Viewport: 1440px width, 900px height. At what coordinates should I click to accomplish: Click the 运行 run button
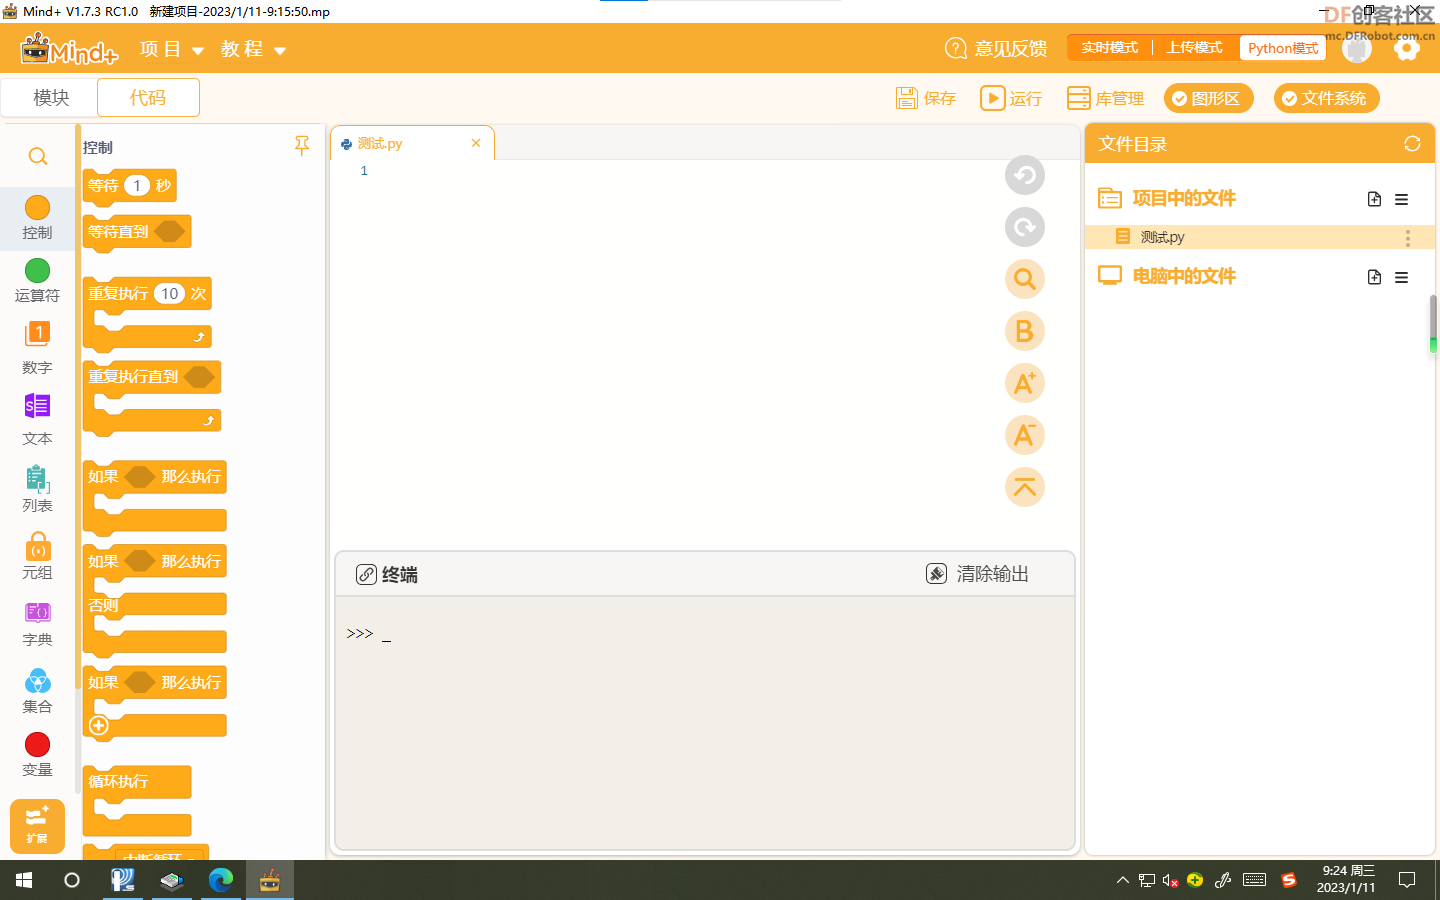tap(1011, 98)
